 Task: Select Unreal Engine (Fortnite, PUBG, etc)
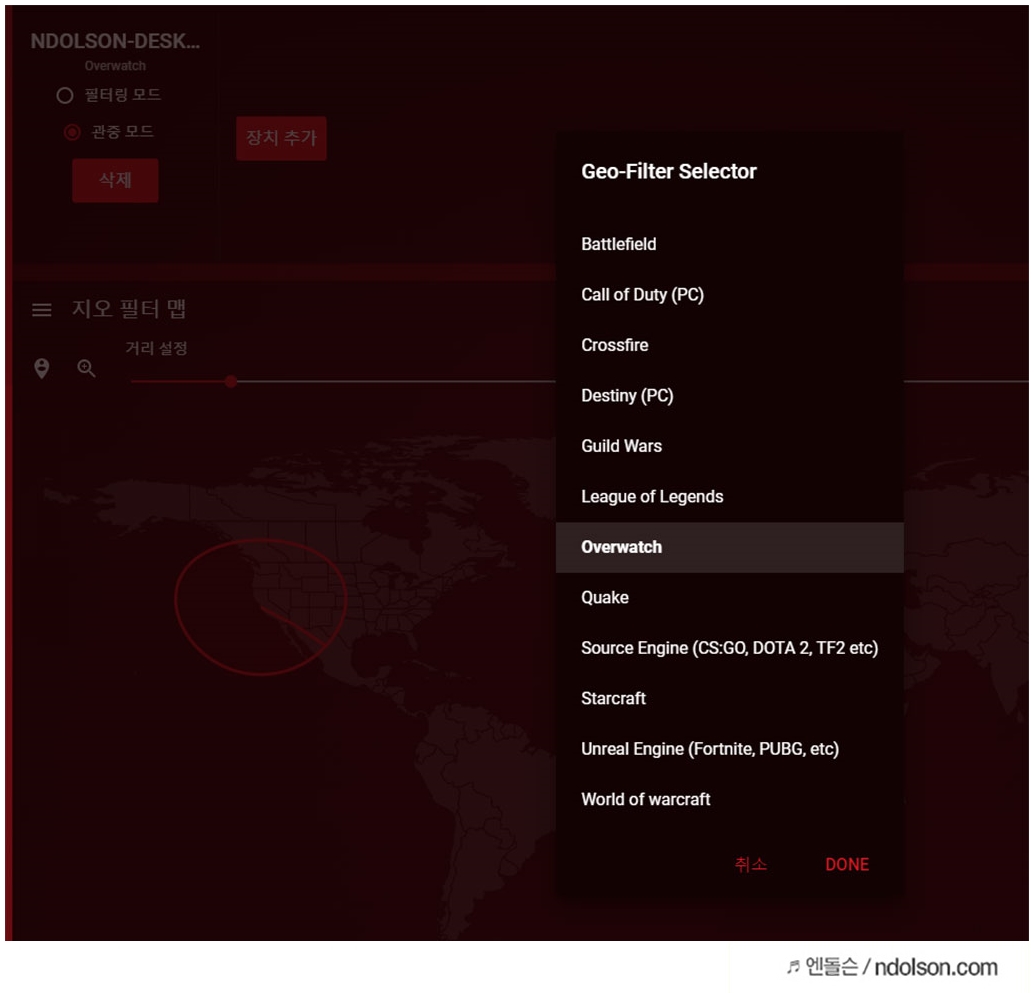729,749
